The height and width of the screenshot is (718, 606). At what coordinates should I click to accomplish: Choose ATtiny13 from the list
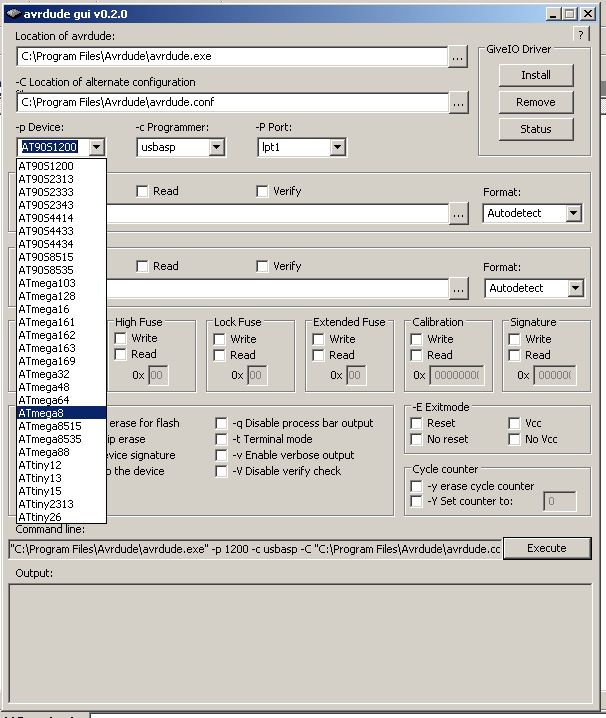point(61,478)
